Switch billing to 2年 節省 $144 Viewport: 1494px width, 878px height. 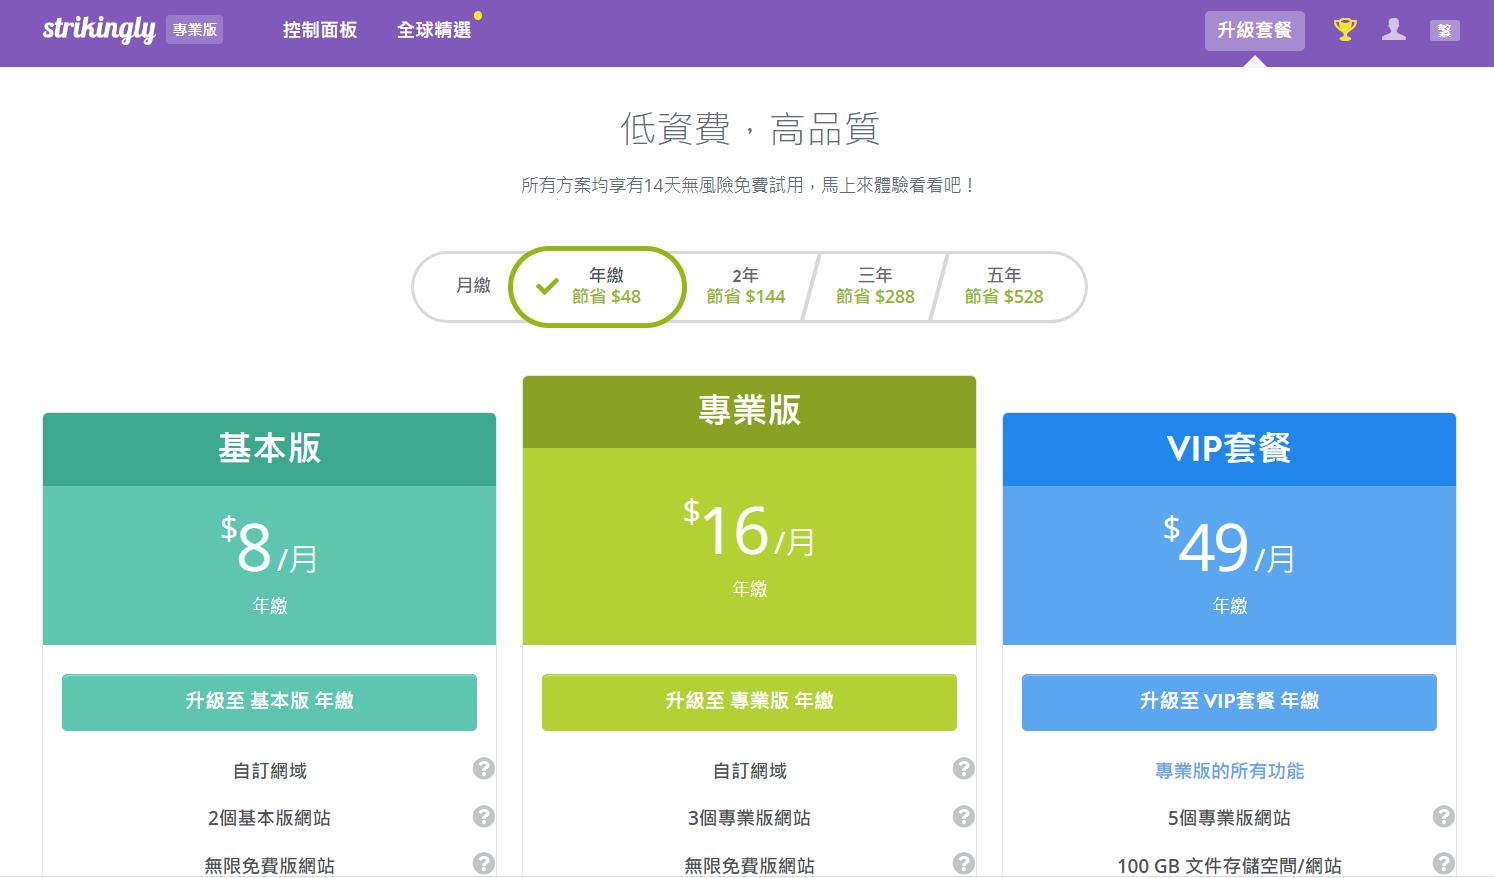(x=745, y=286)
